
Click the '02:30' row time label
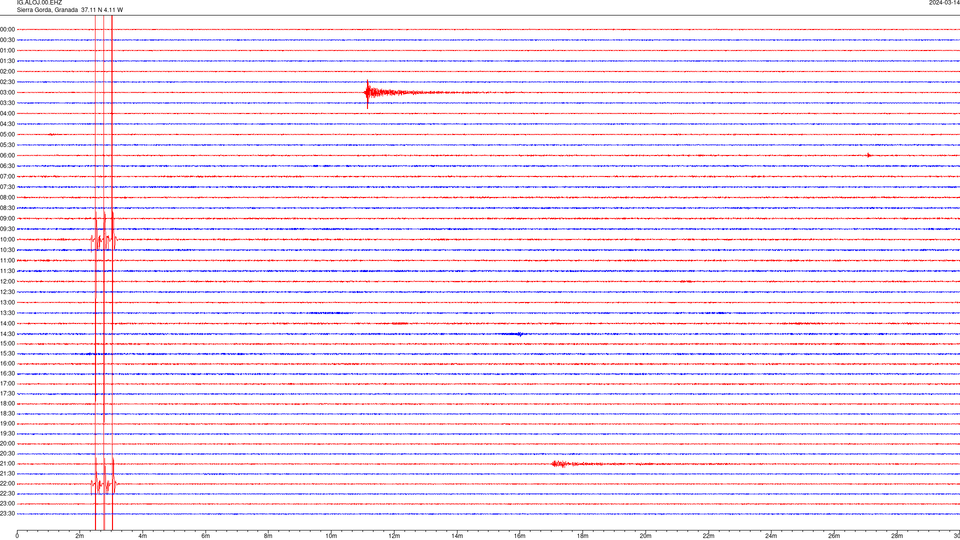click(x=7, y=82)
